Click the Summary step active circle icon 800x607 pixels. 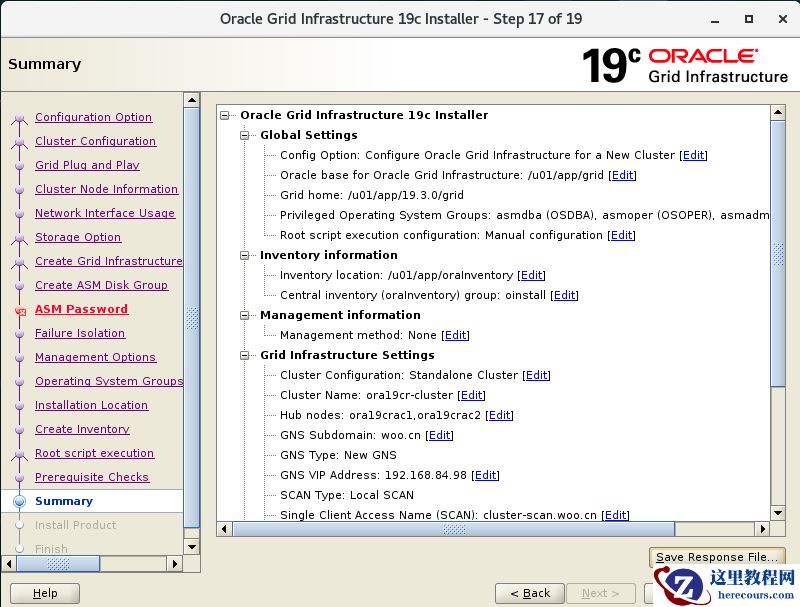19,501
